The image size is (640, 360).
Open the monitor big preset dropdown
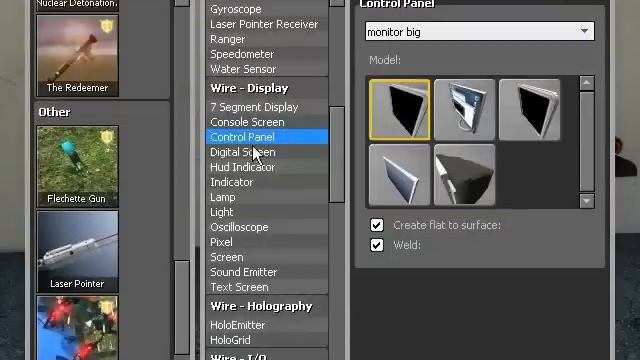(480, 31)
